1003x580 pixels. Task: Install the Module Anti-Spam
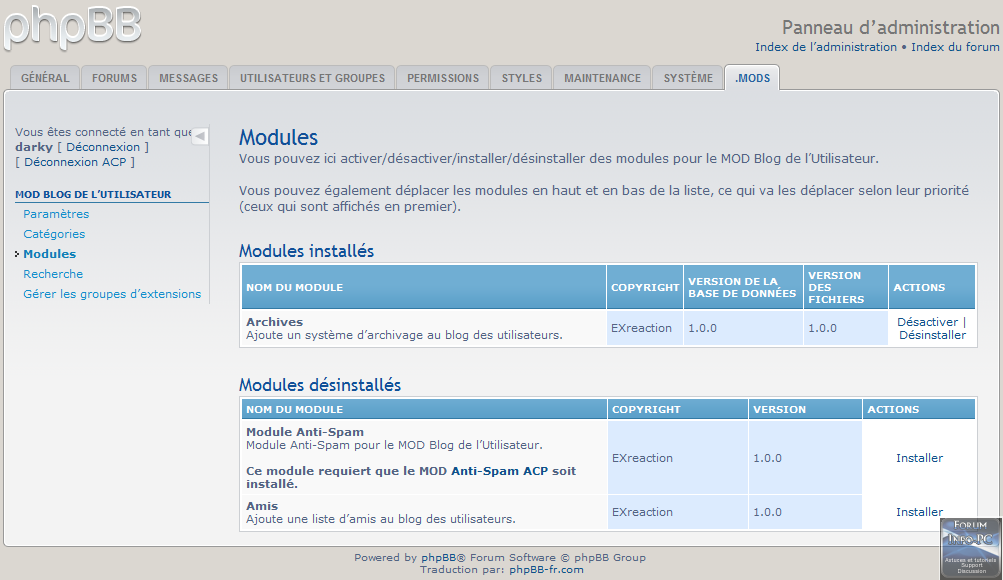click(919, 458)
